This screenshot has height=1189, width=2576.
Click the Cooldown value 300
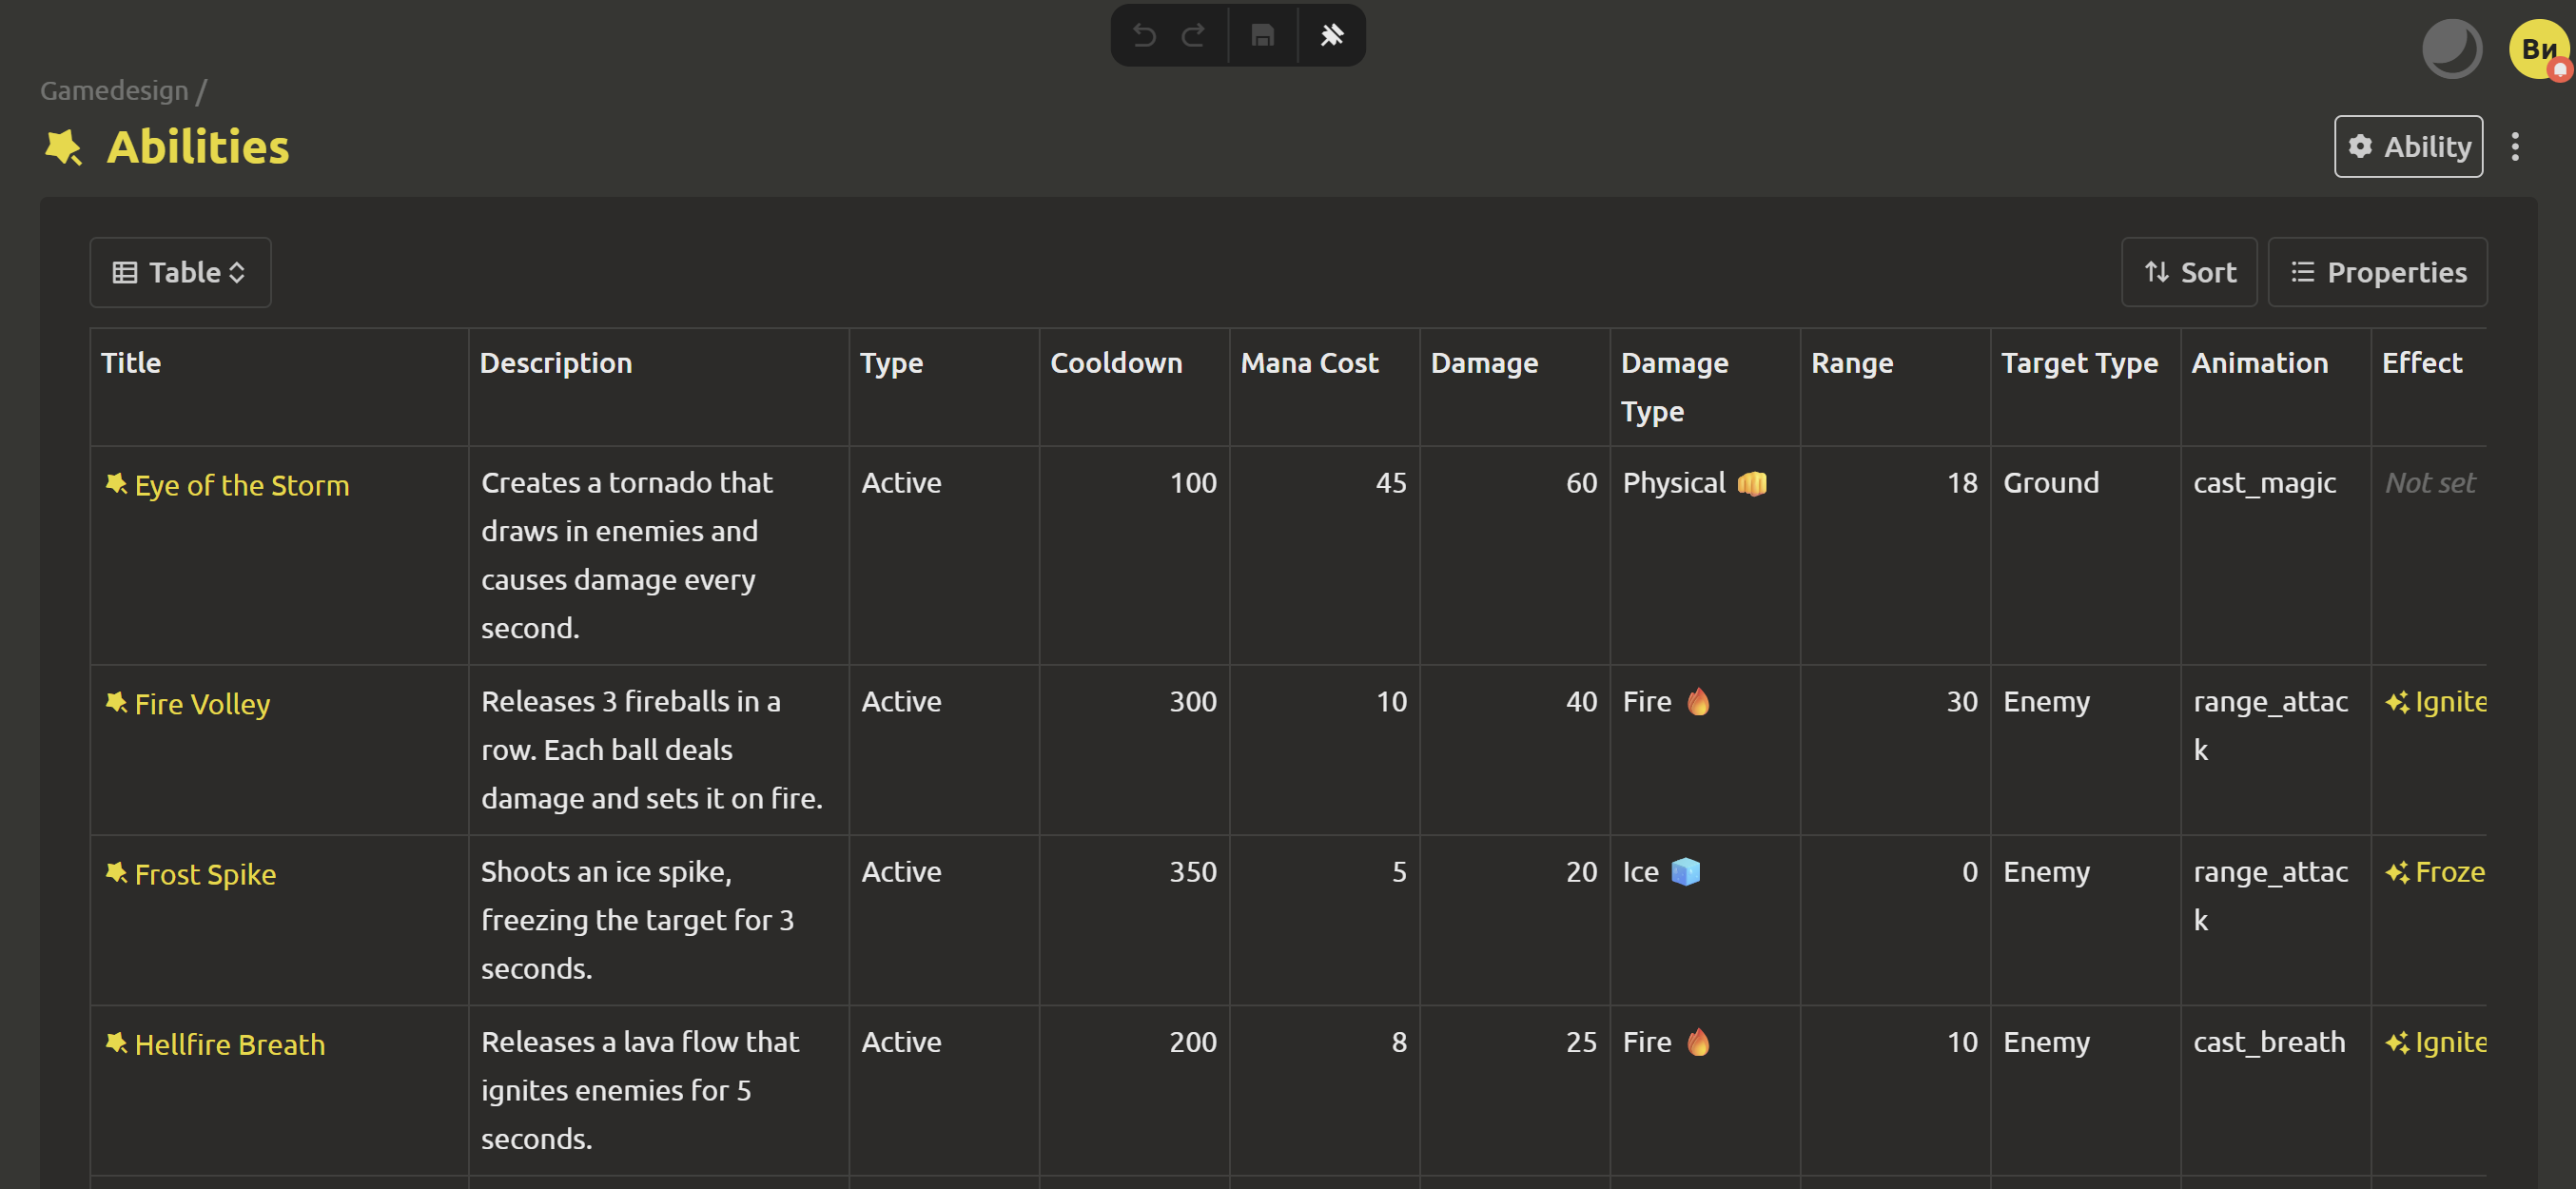point(1193,702)
